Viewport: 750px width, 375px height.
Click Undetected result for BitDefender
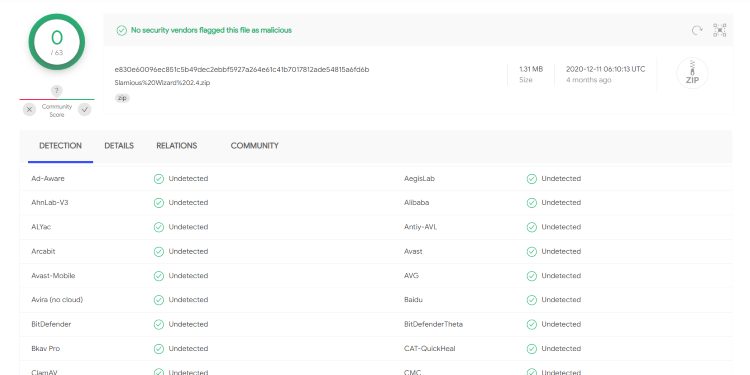[188, 324]
